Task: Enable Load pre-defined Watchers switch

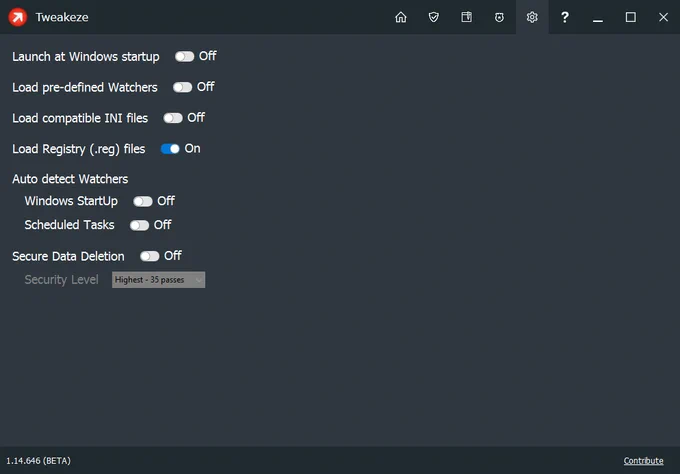Action: click(183, 87)
